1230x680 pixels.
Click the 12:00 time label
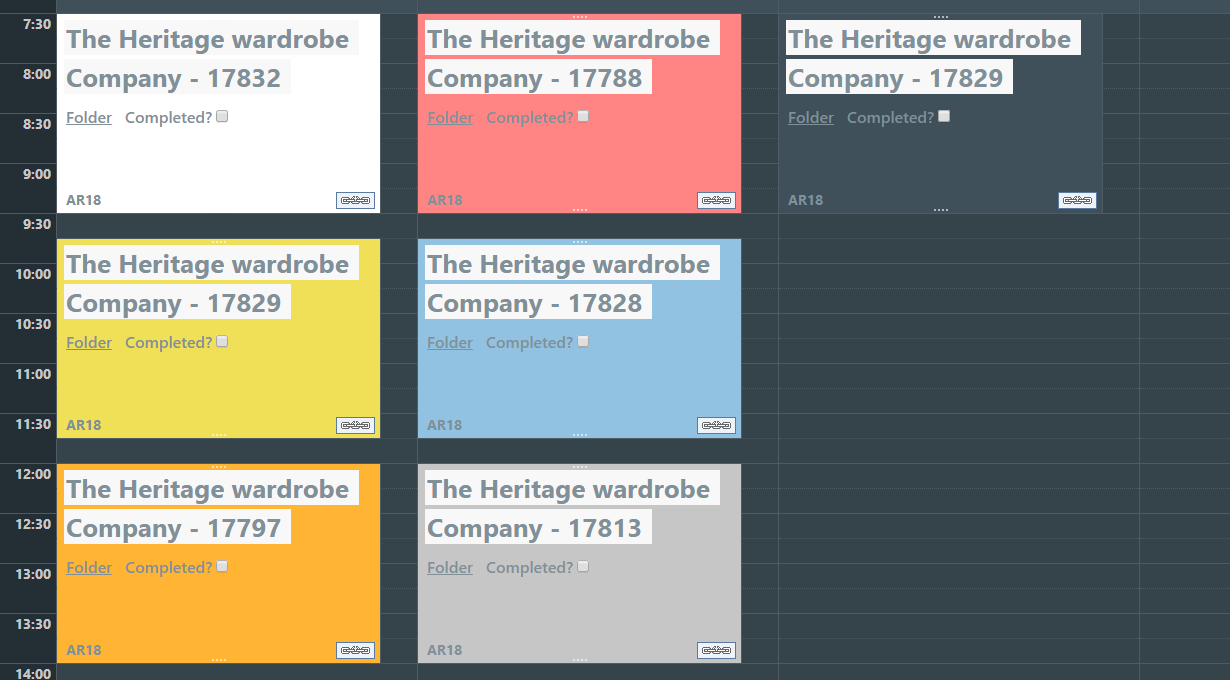[x=32, y=474]
